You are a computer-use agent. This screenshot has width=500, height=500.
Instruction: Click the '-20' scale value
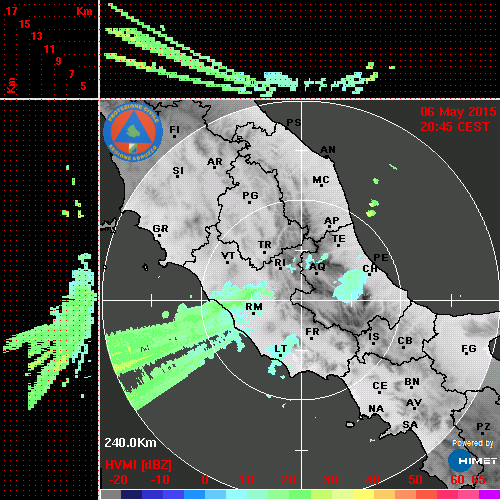[x=118, y=480]
